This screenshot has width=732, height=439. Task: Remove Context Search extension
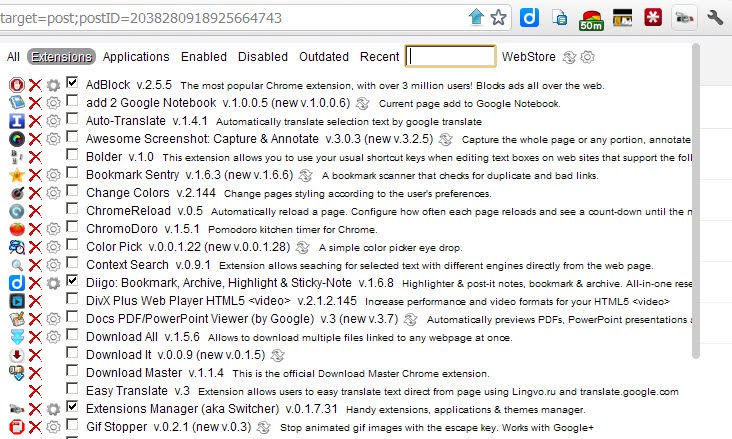coord(35,265)
